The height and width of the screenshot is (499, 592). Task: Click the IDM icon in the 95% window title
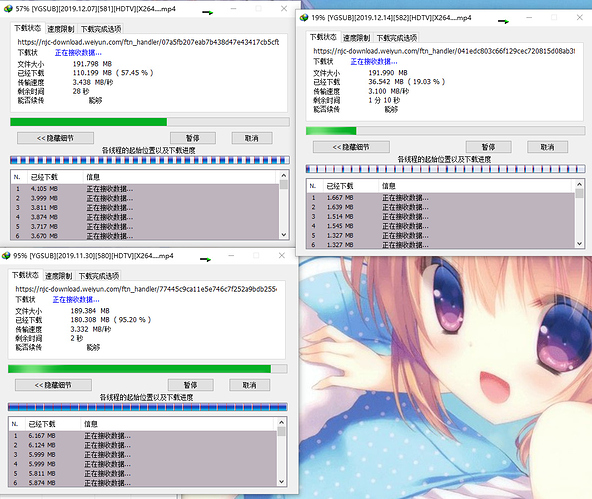[6, 256]
